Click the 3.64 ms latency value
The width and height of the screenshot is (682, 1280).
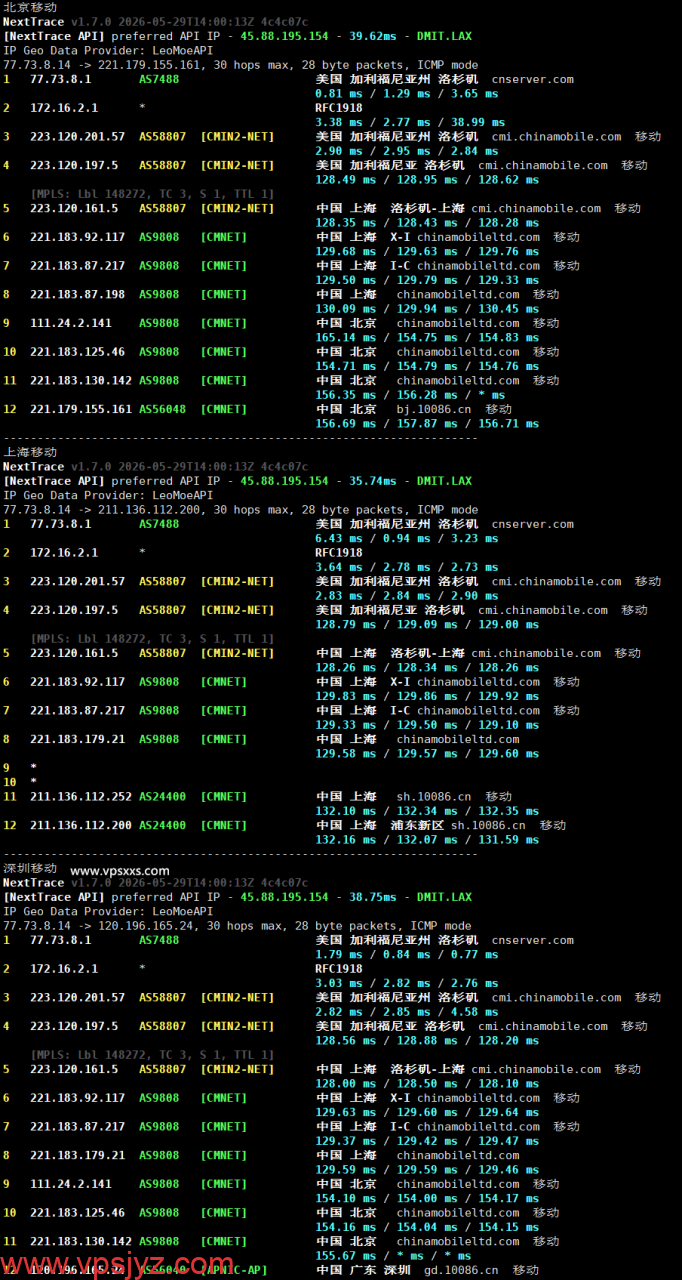coord(339,567)
